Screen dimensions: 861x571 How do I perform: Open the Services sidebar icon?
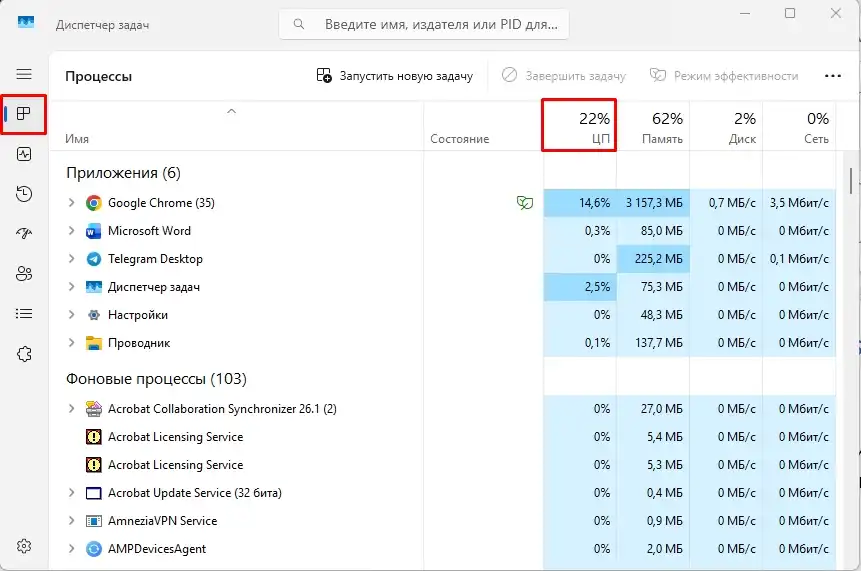[x=24, y=354]
